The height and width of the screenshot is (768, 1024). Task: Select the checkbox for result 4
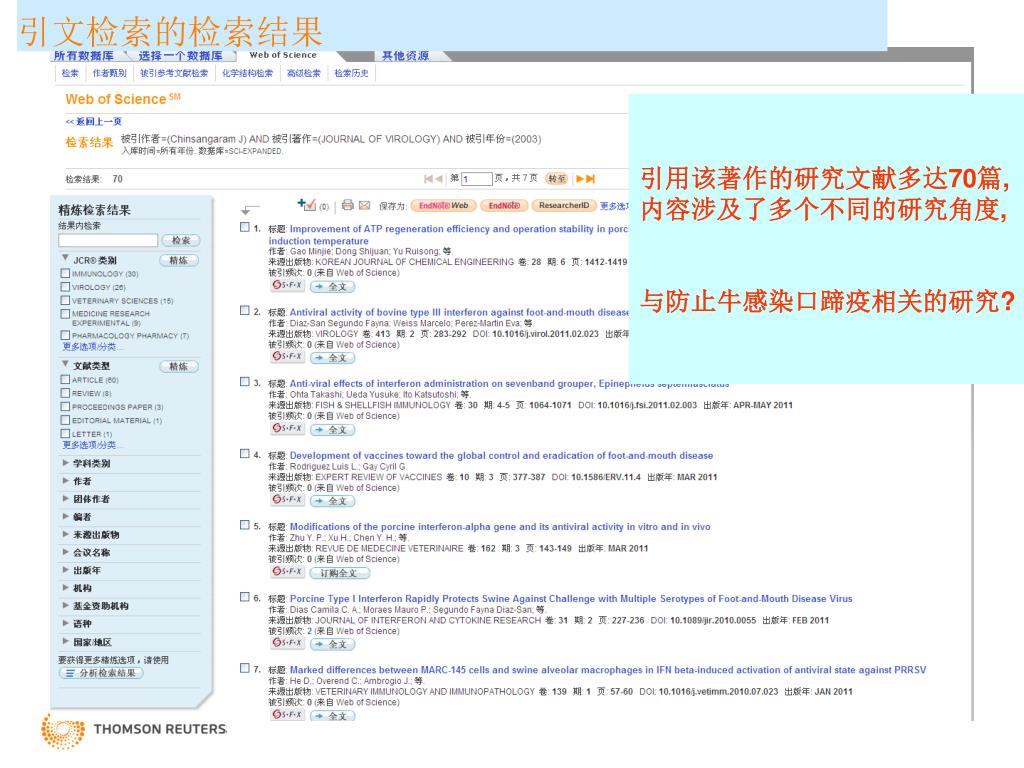tap(245, 454)
